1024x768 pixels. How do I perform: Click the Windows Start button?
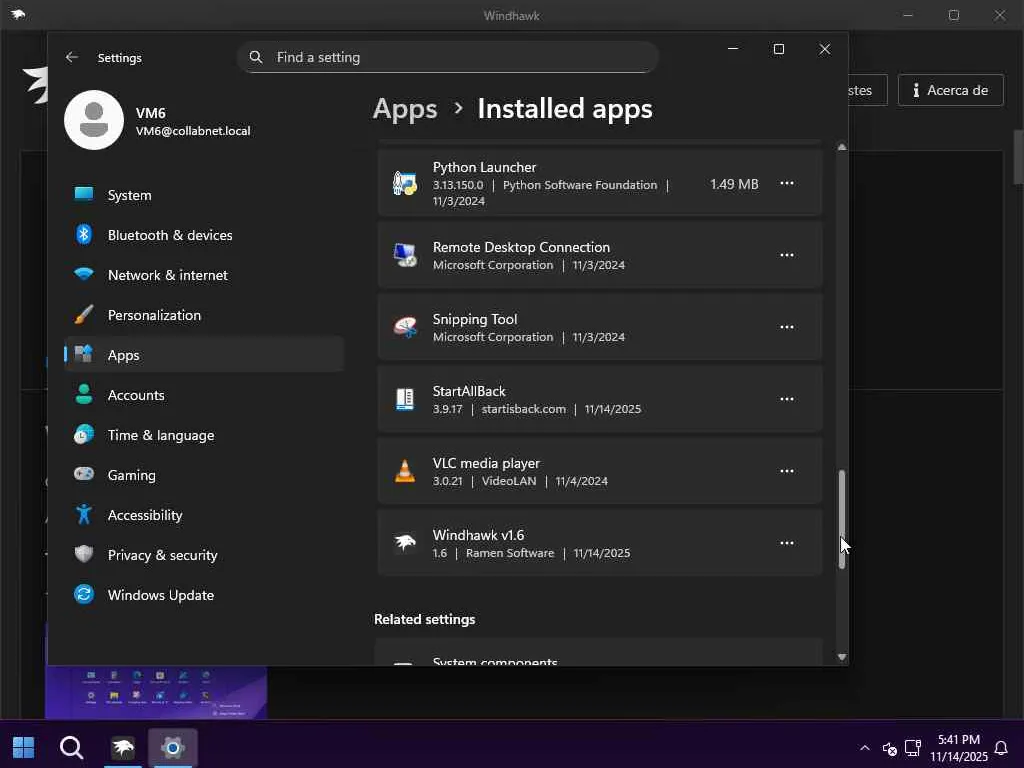pos(23,747)
